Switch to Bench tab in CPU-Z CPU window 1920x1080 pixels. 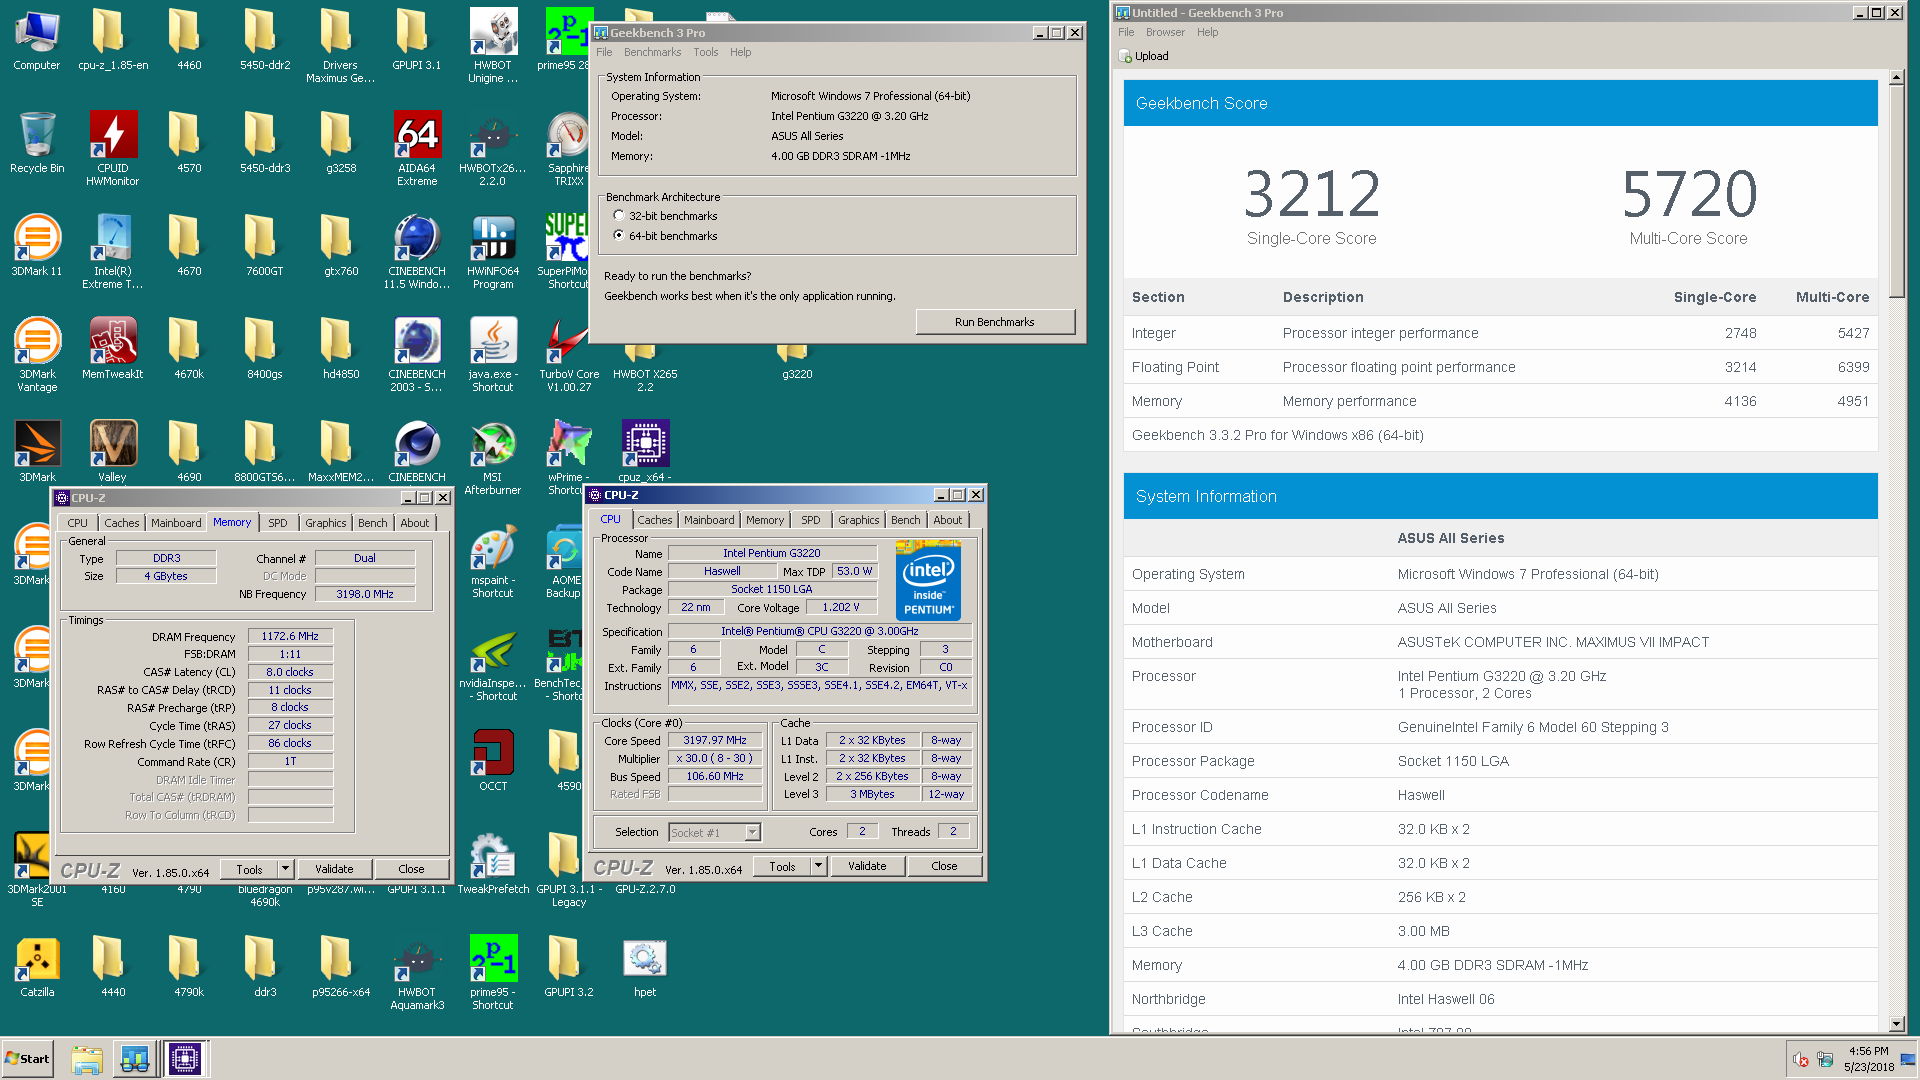pyautogui.click(x=905, y=520)
